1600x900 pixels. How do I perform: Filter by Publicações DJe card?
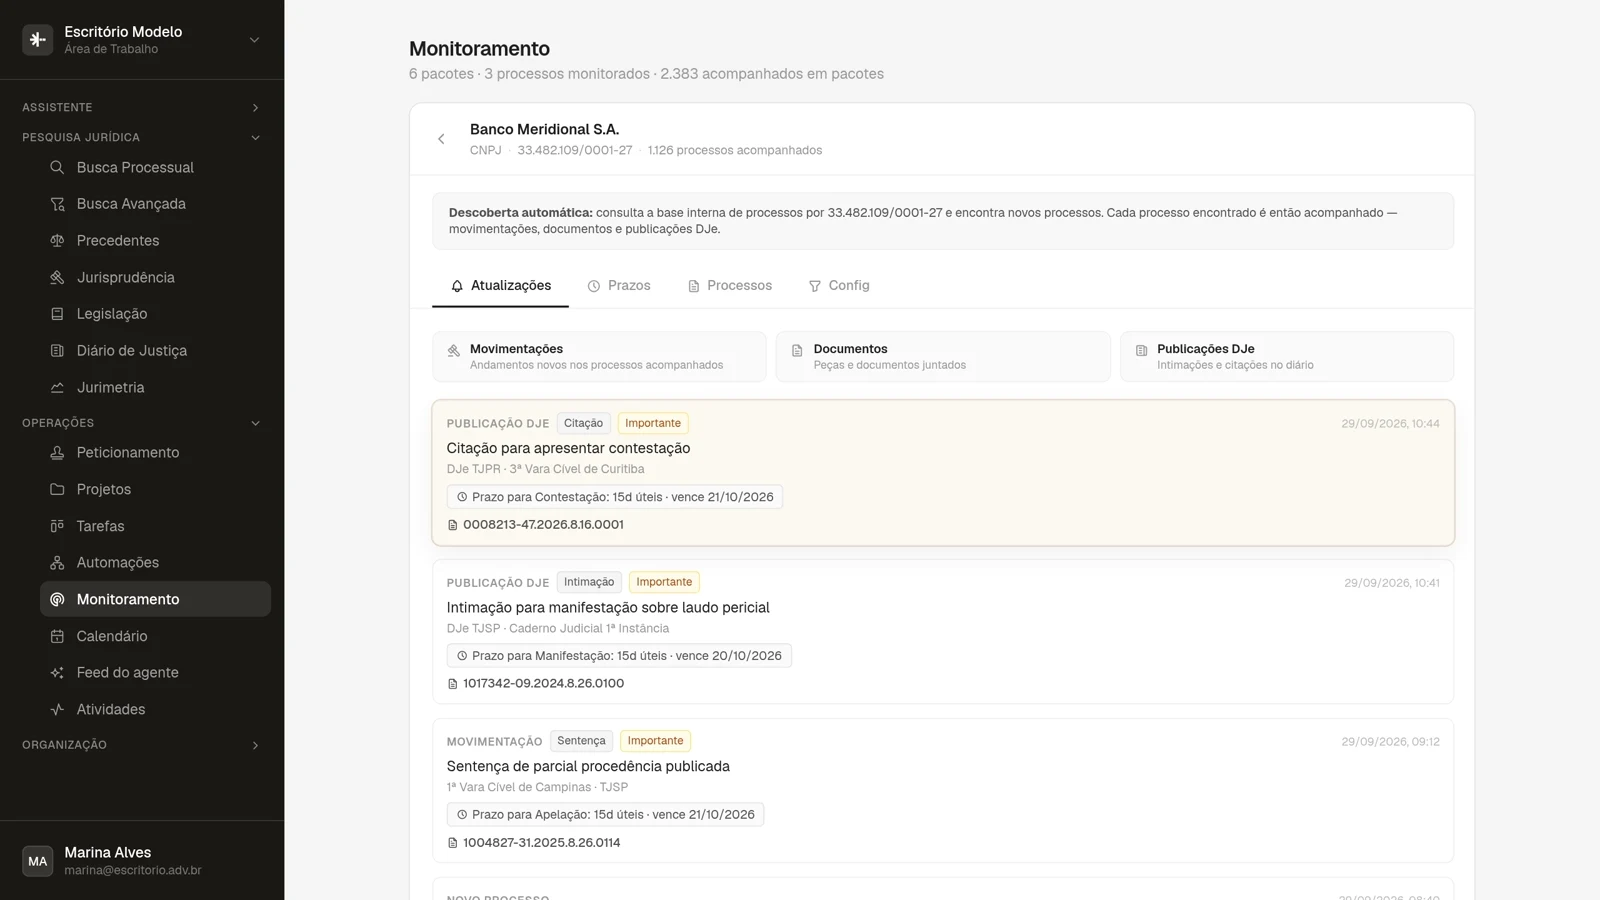(1287, 357)
